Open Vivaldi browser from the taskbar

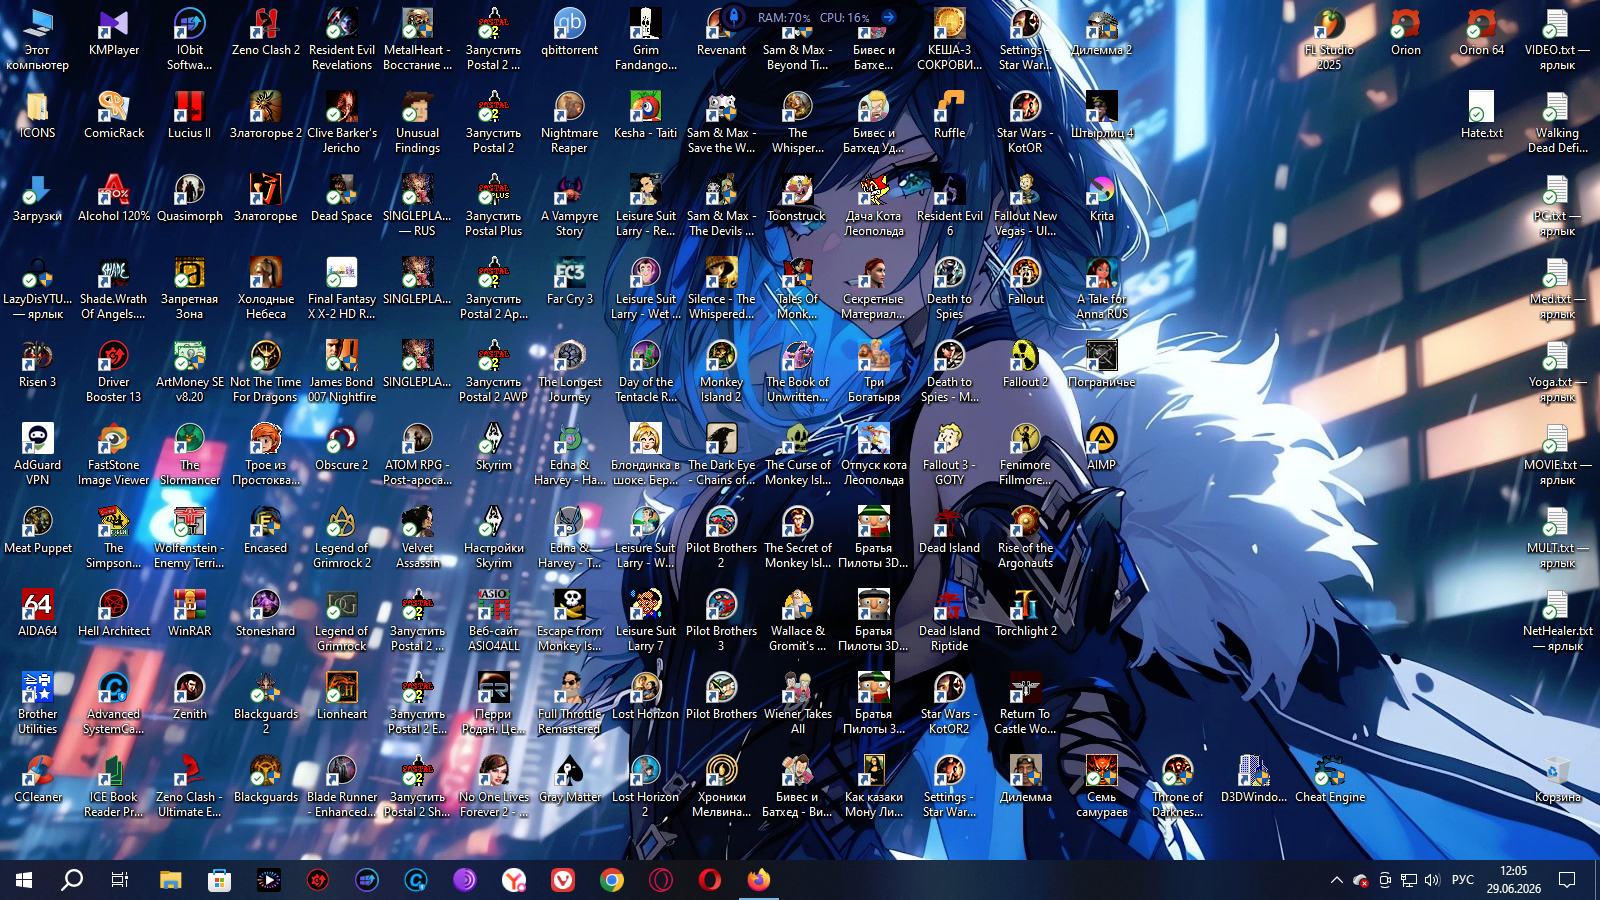563,880
